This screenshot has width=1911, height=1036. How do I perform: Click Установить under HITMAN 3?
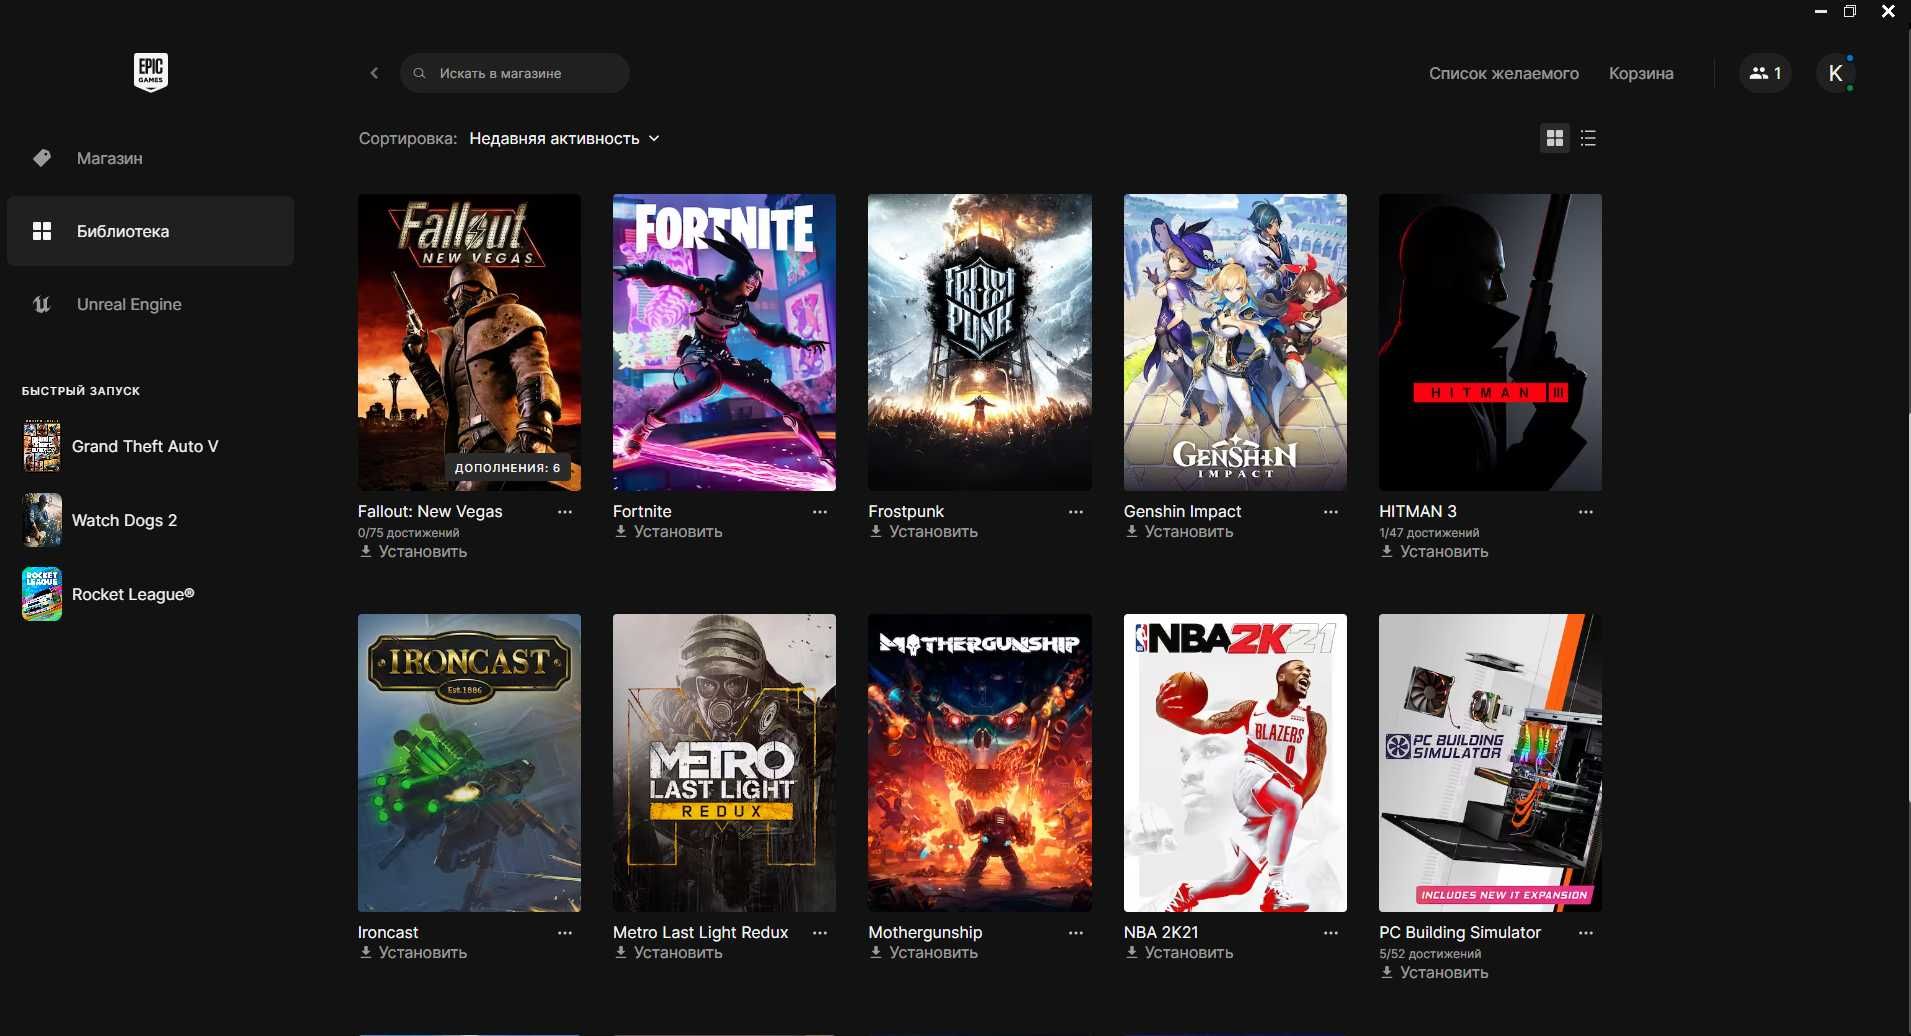(x=1434, y=552)
